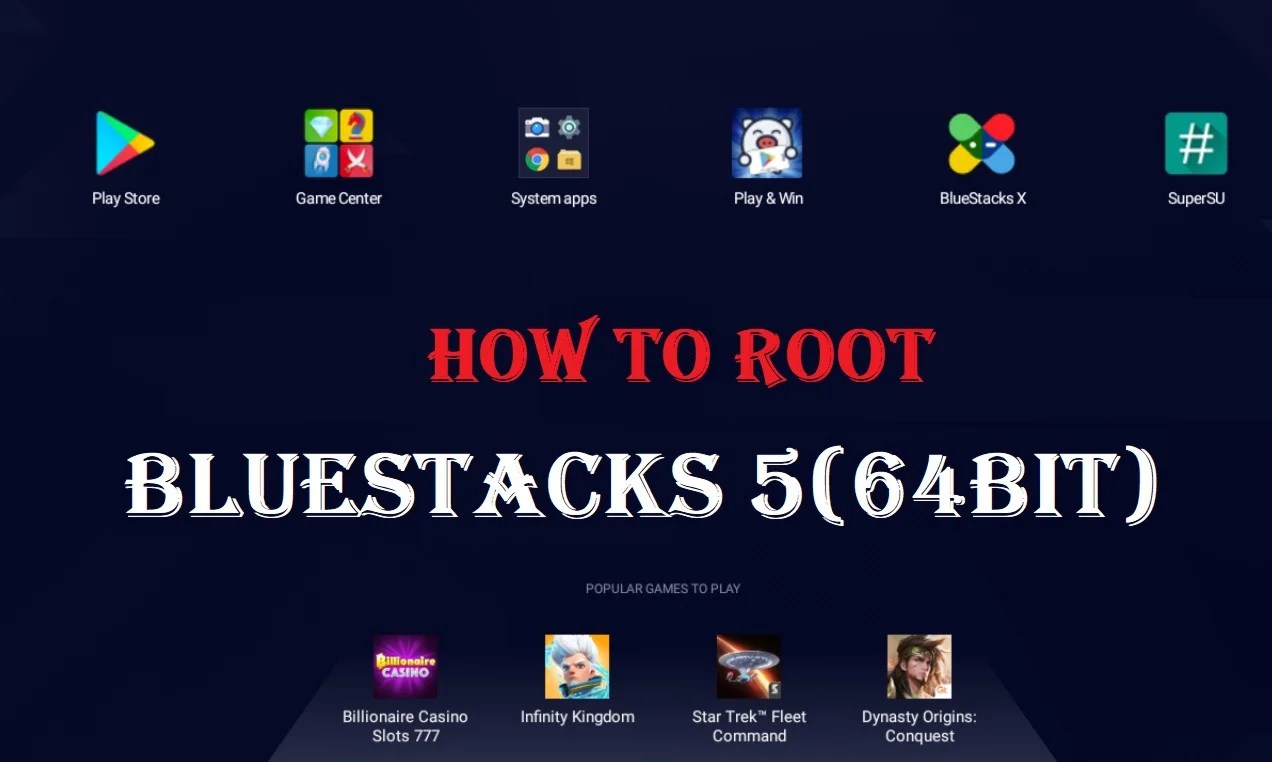1272x762 pixels.
Task: Click the Star Trek Fleet Command label
Action: pyautogui.click(x=748, y=726)
